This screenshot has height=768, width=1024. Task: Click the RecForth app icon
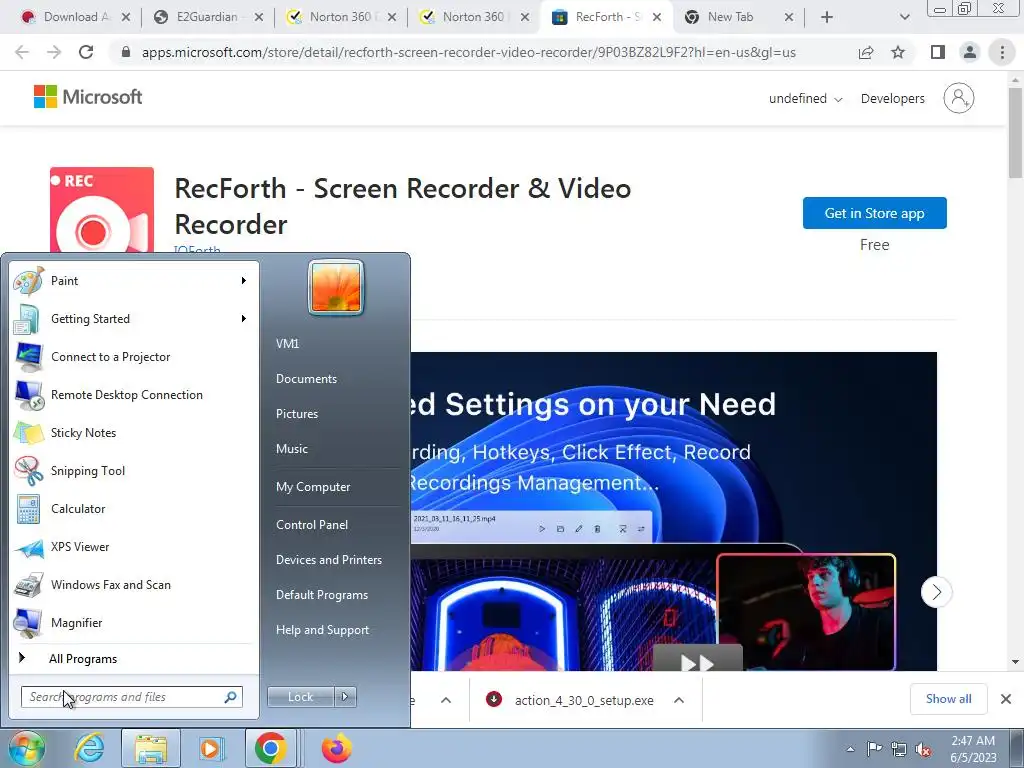pyautogui.click(x=102, y=210)
